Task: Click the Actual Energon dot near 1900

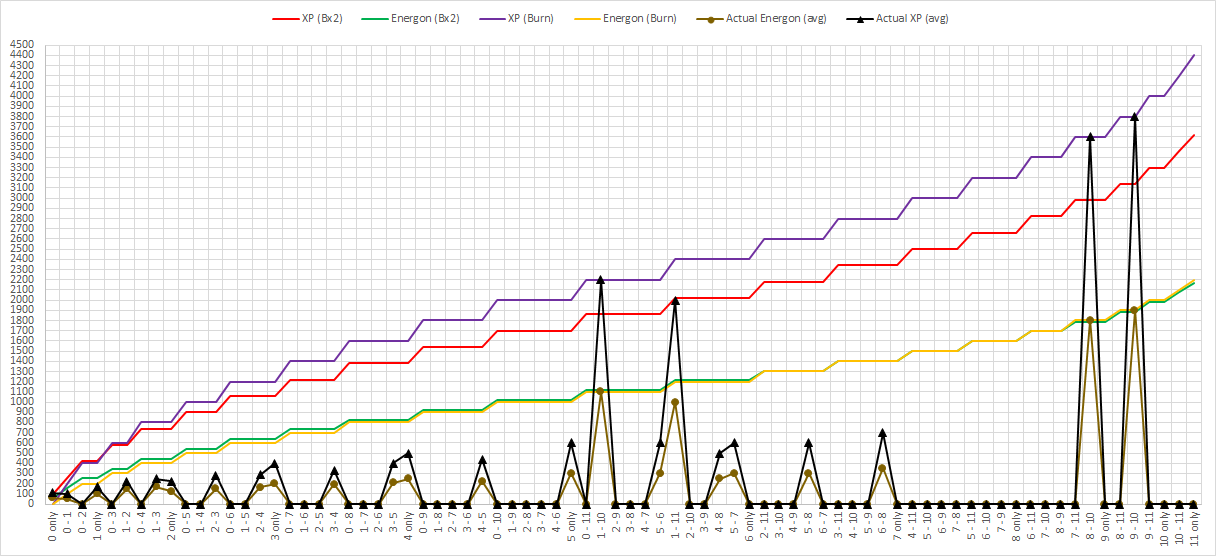Action: pyautogui.click(x=1134, y=310)
